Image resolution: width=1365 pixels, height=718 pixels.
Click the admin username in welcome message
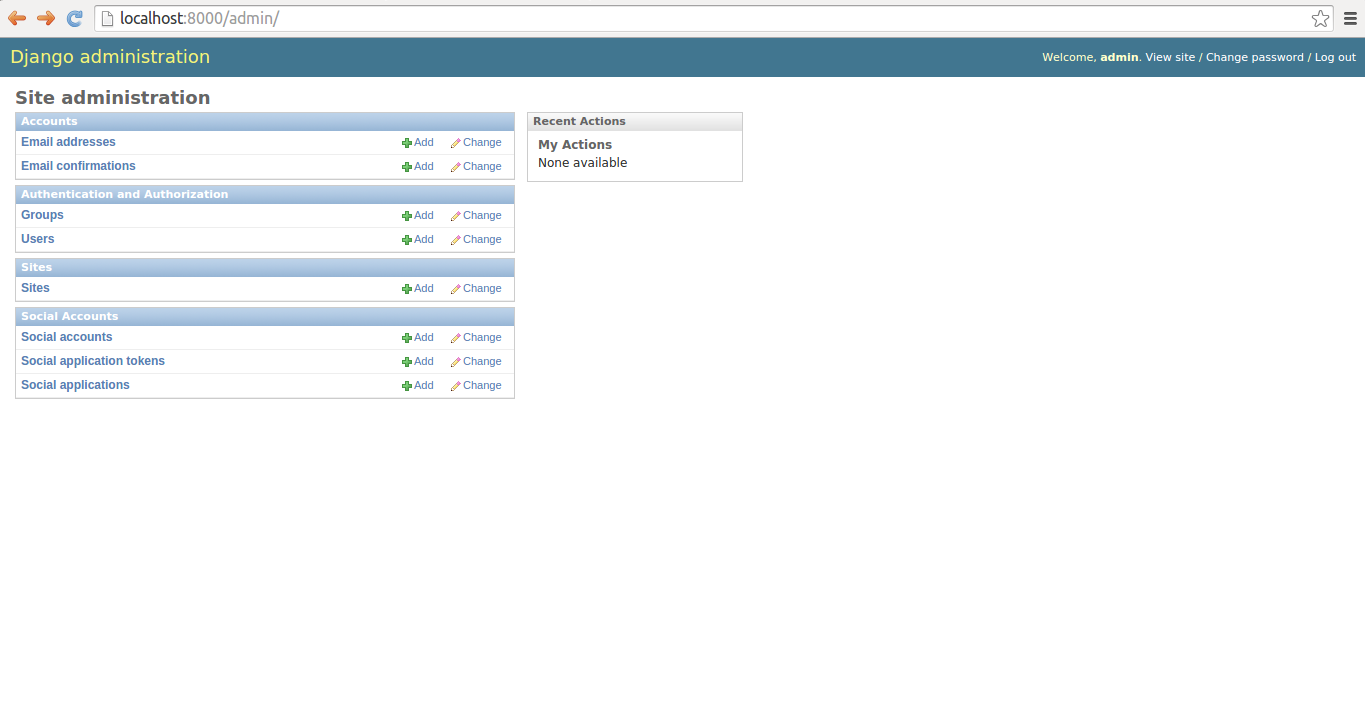click(1119, 57)
